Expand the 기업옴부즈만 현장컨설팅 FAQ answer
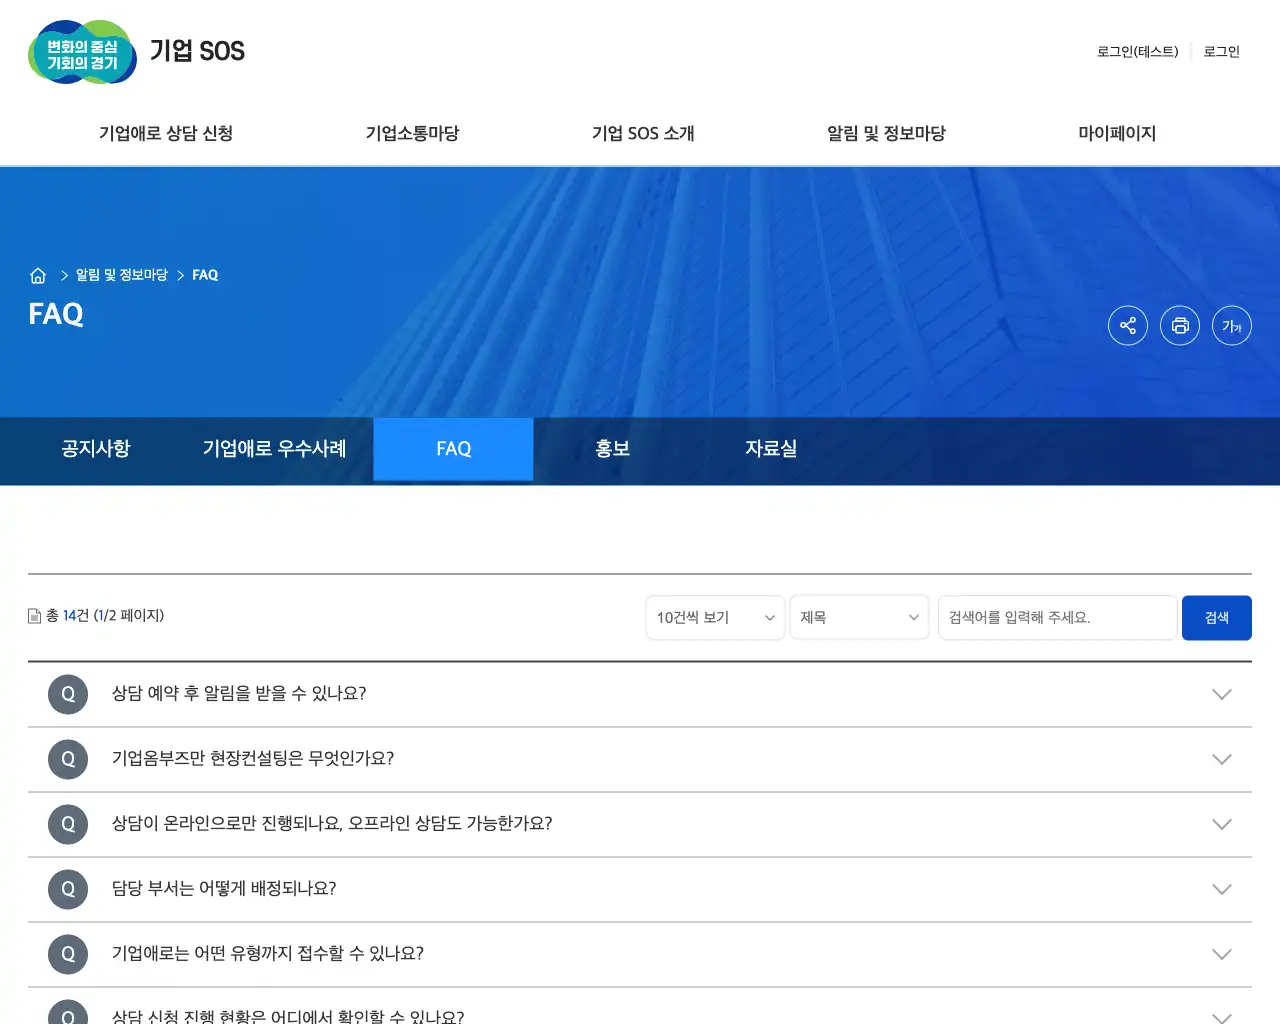Screen dimensions: 1280x1024 pyautogui.click(x=1222, y=759)
